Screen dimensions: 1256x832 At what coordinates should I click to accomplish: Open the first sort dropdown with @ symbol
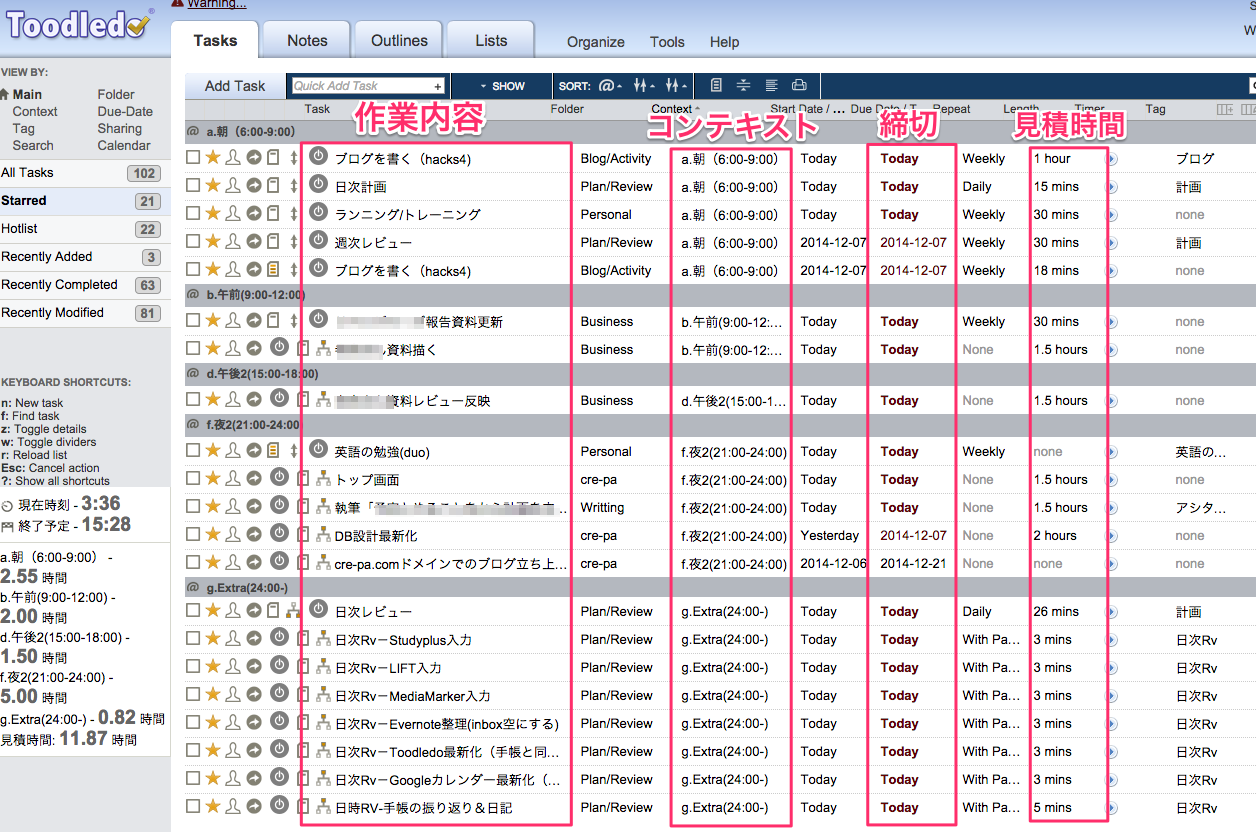click(x=610, y=86)
